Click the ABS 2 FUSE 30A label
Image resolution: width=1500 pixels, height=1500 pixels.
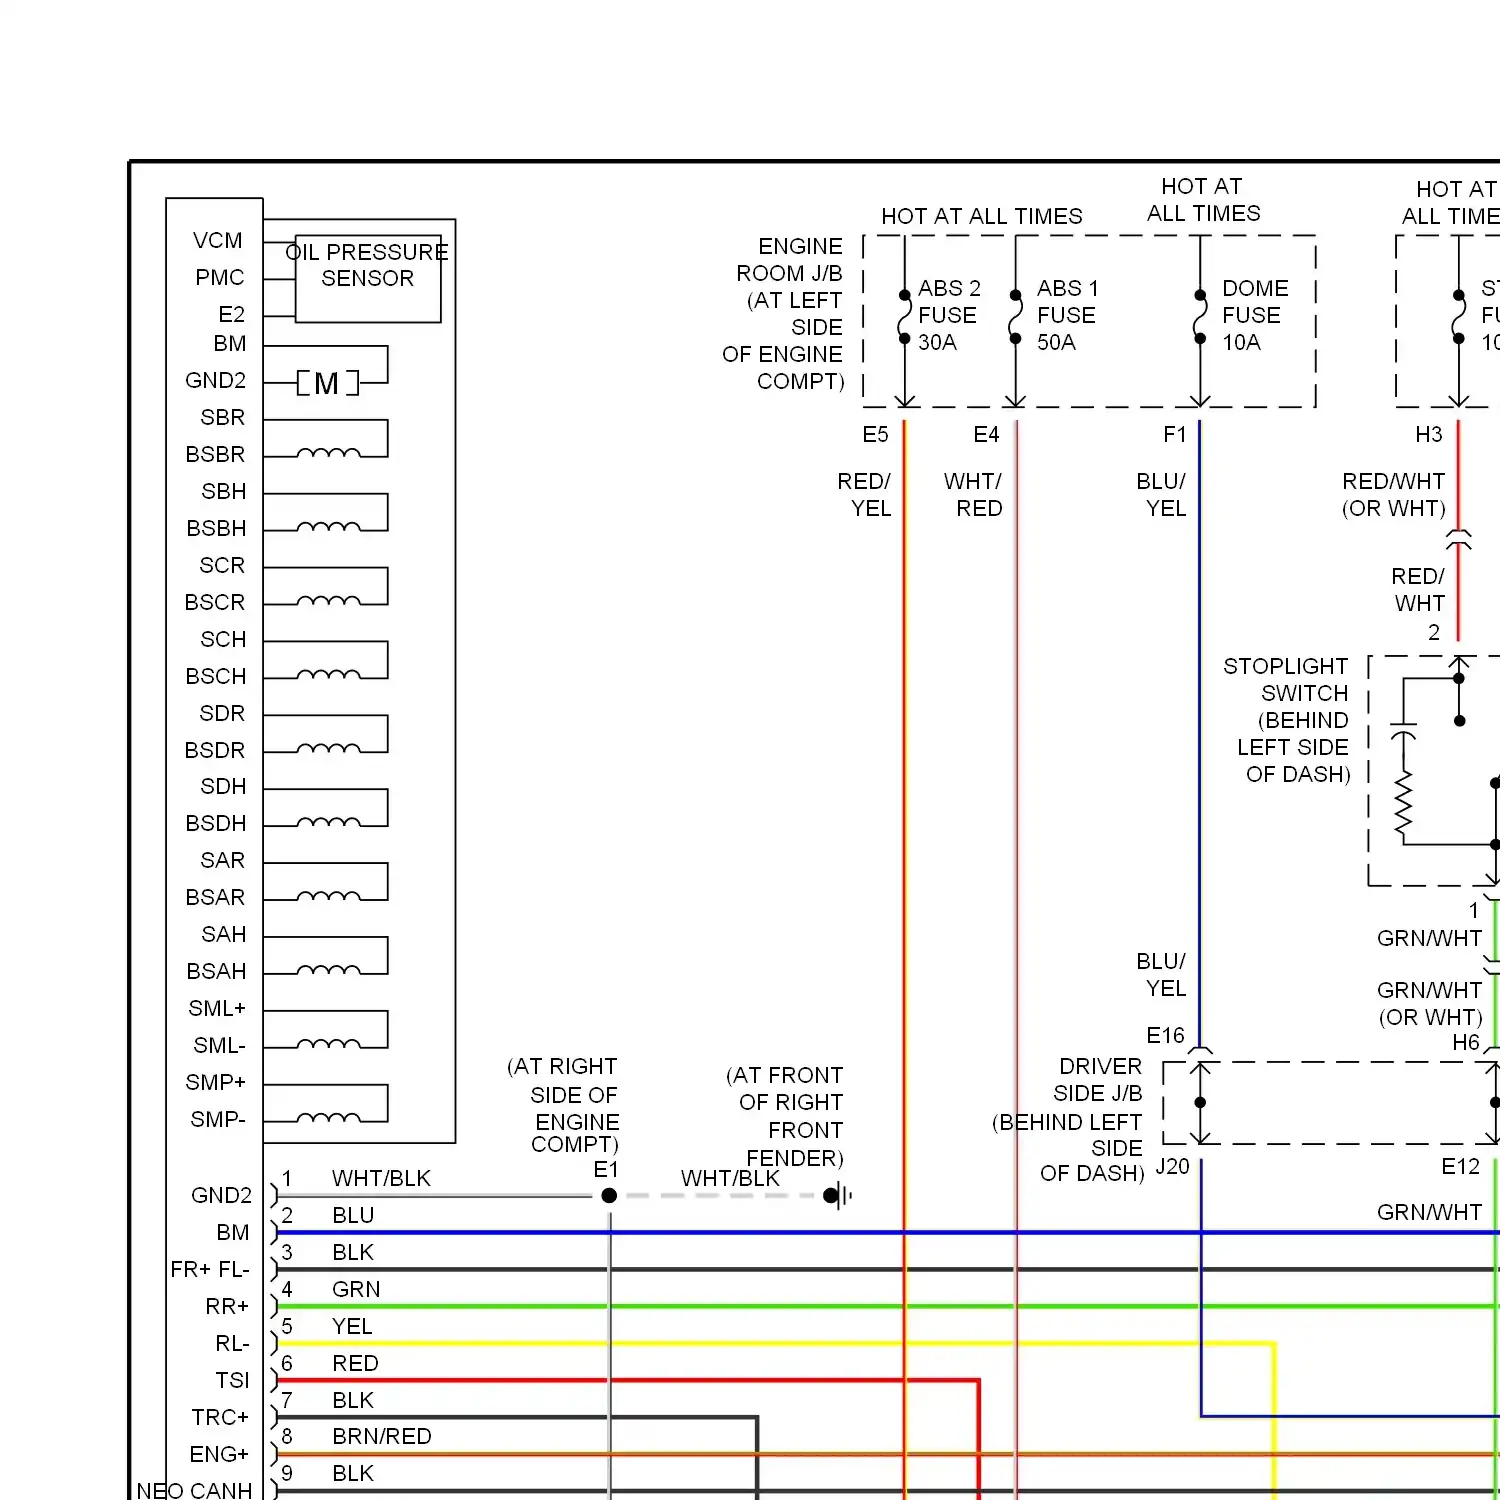pyautogui.click(x=949, y=315)
